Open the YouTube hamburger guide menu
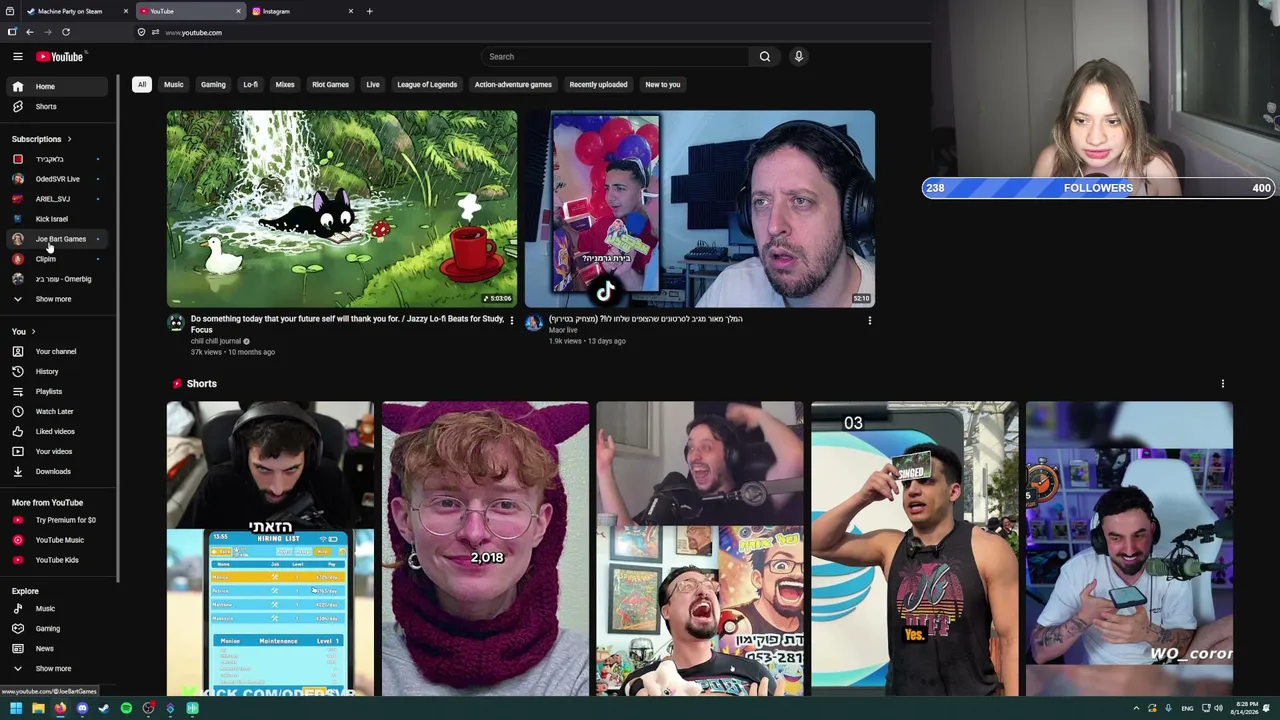1280x720 pixels. click(17, 56)
